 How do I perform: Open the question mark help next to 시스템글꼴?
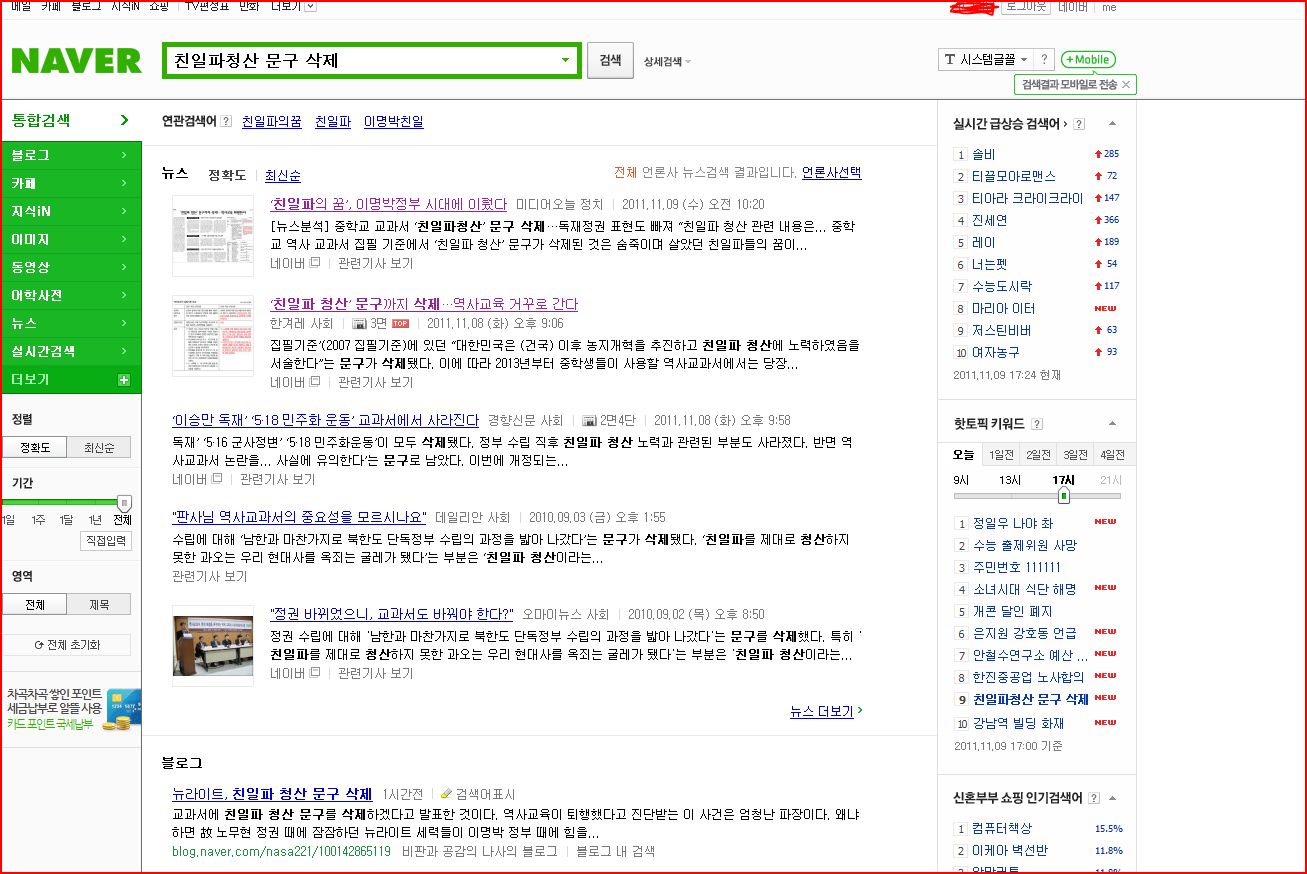(x=1044, y=60)
